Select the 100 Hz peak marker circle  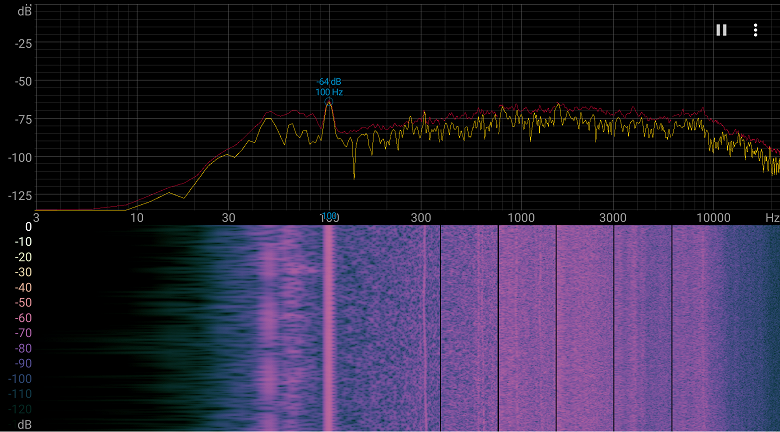328,102
